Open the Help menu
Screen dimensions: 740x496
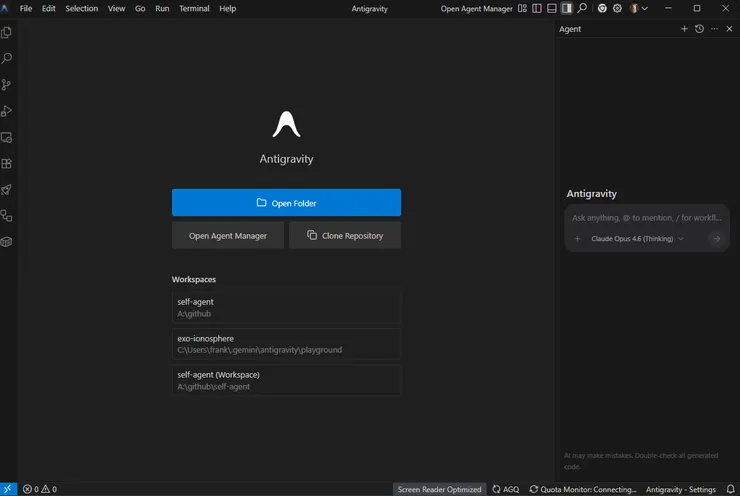[227, 8]
